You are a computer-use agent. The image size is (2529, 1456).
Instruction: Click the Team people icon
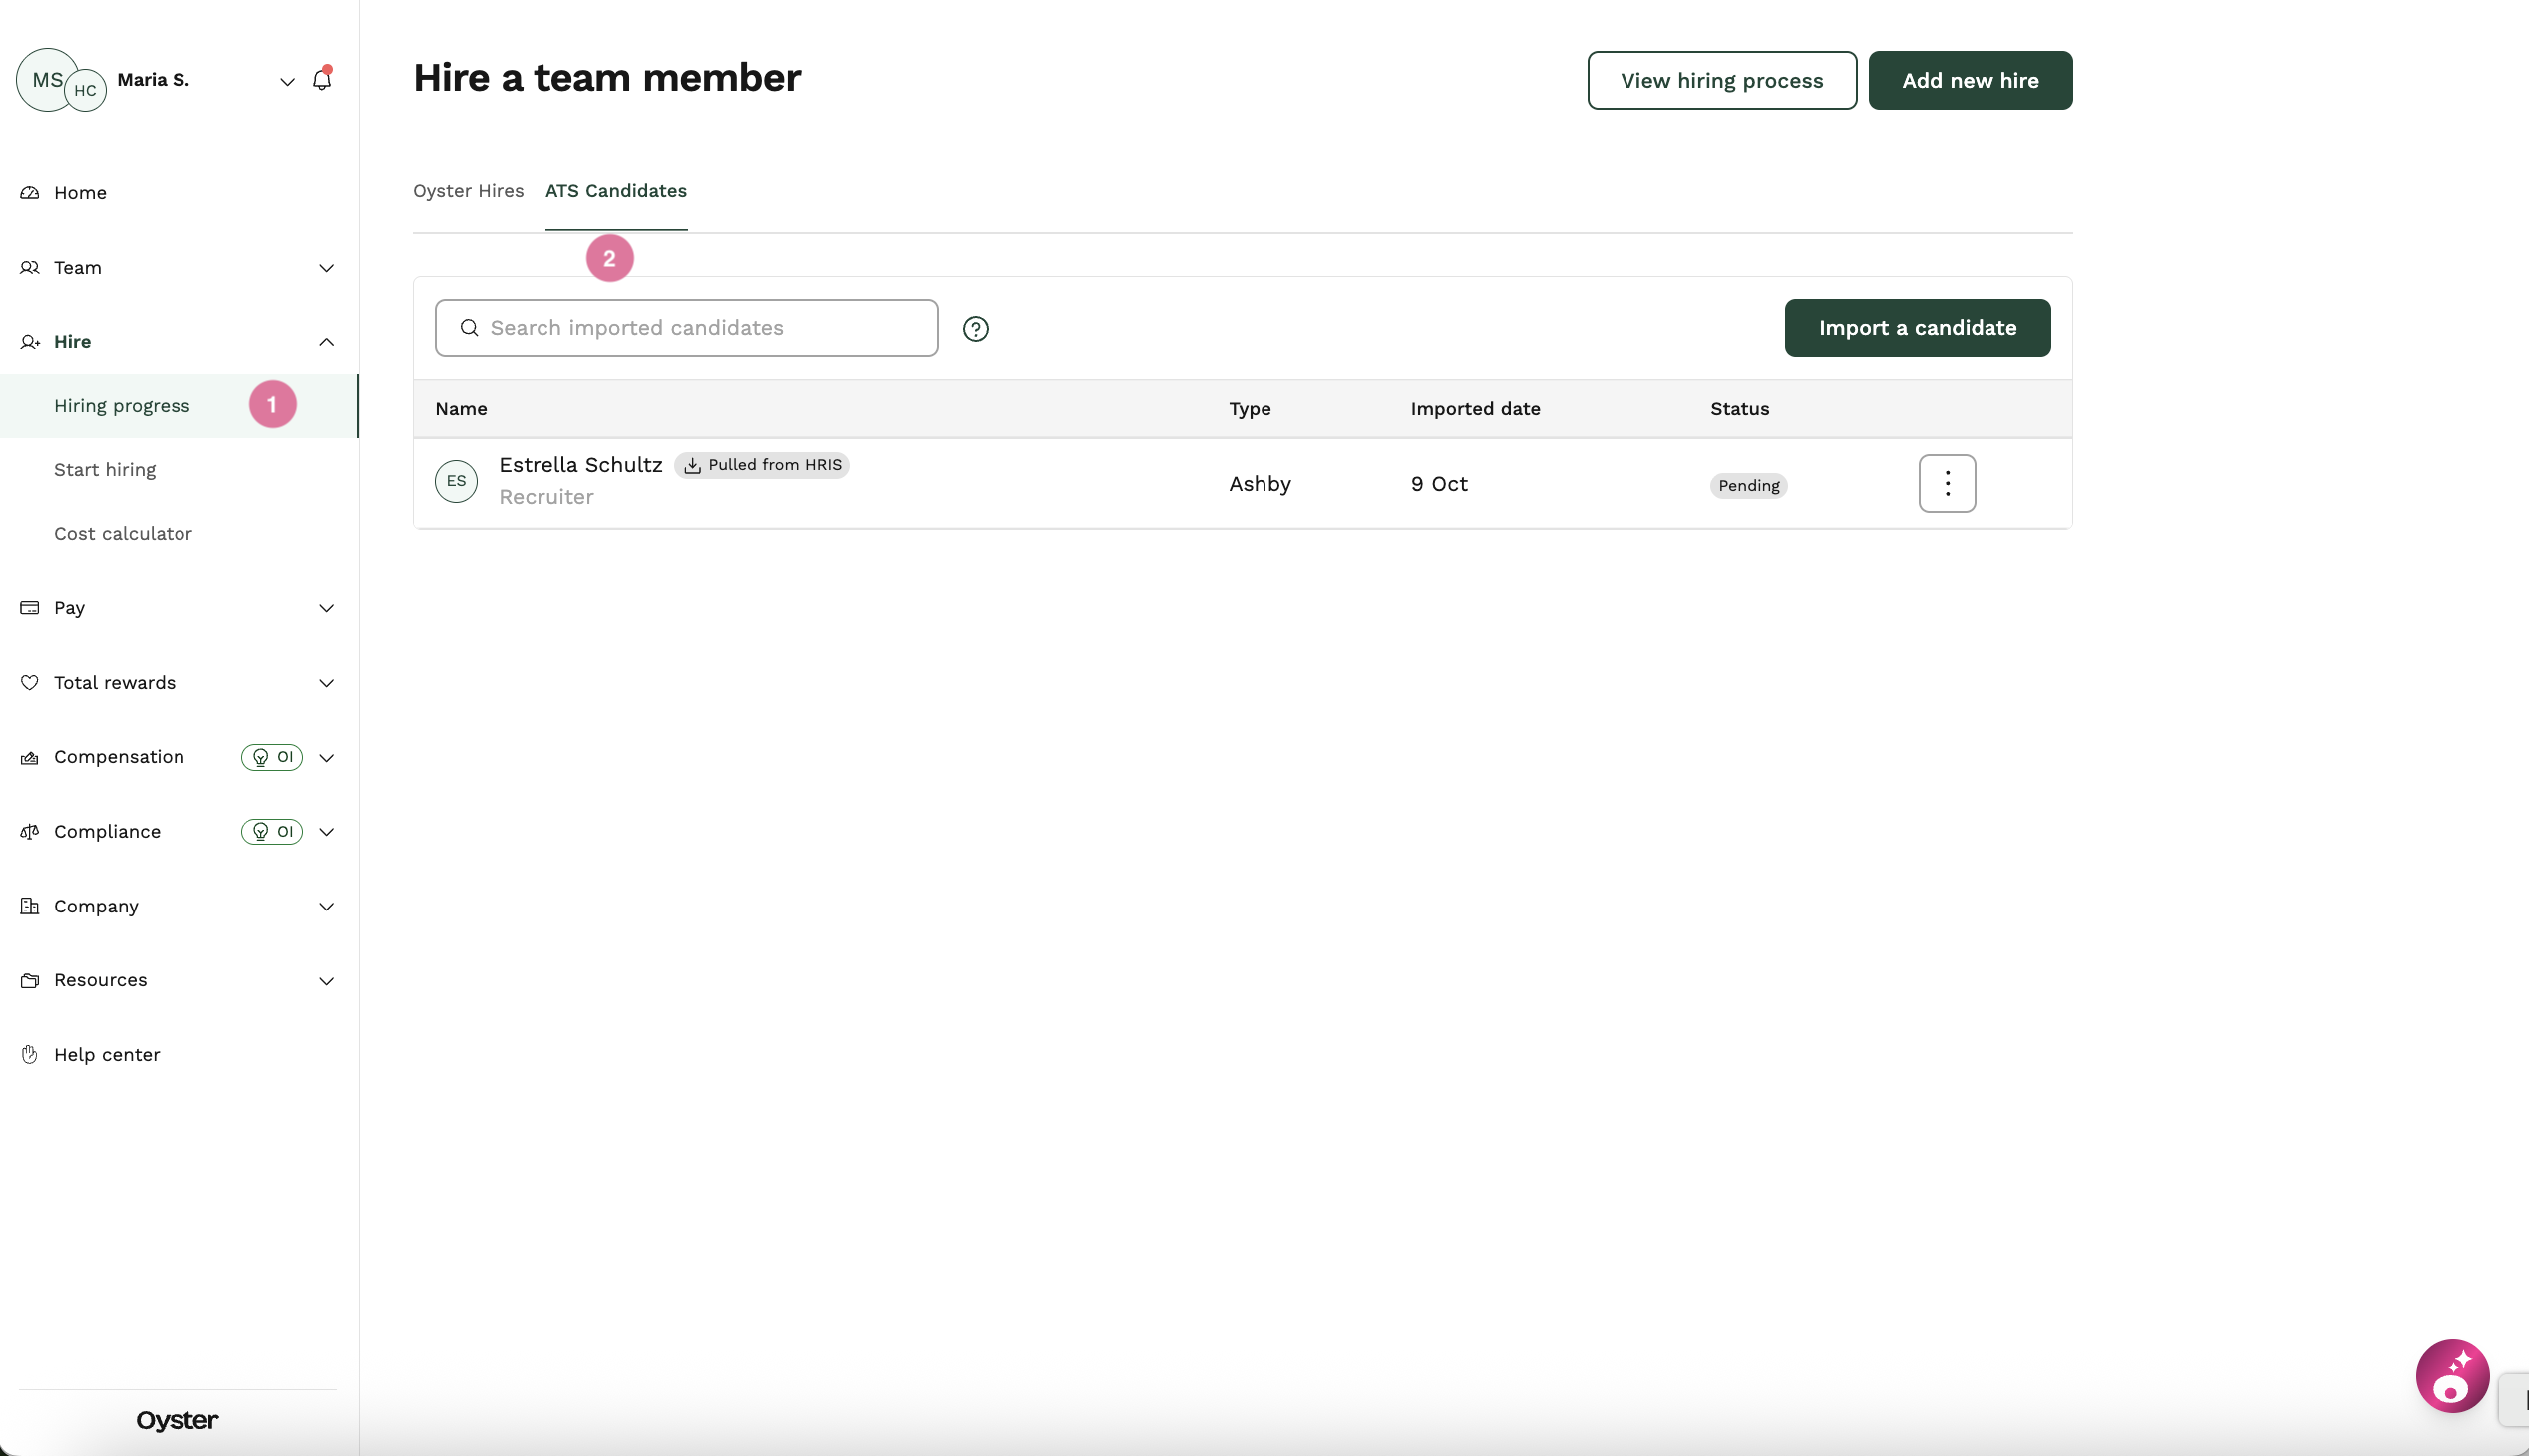[x=30, y=268]
